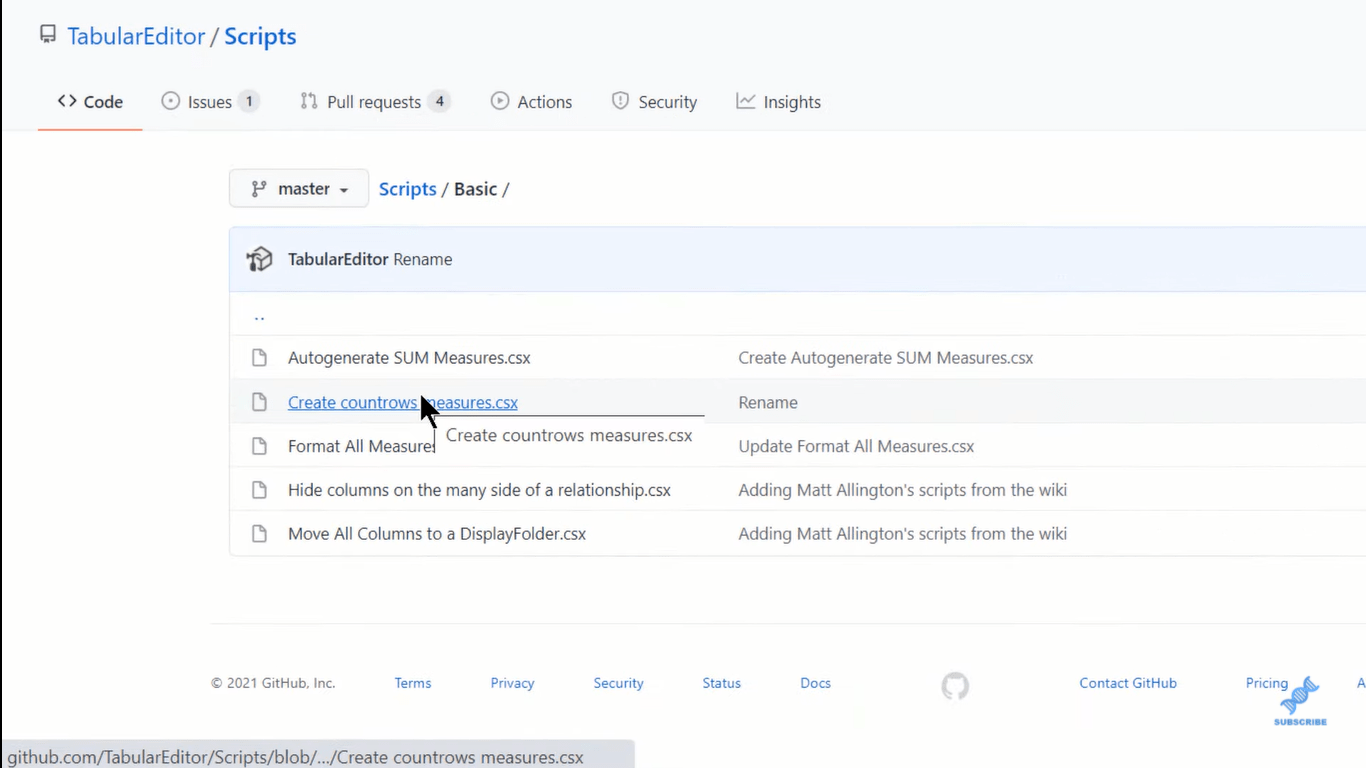1366x768 pixels.
Task: Open Create countrows measures.csx file
Action: click(403, 402)
